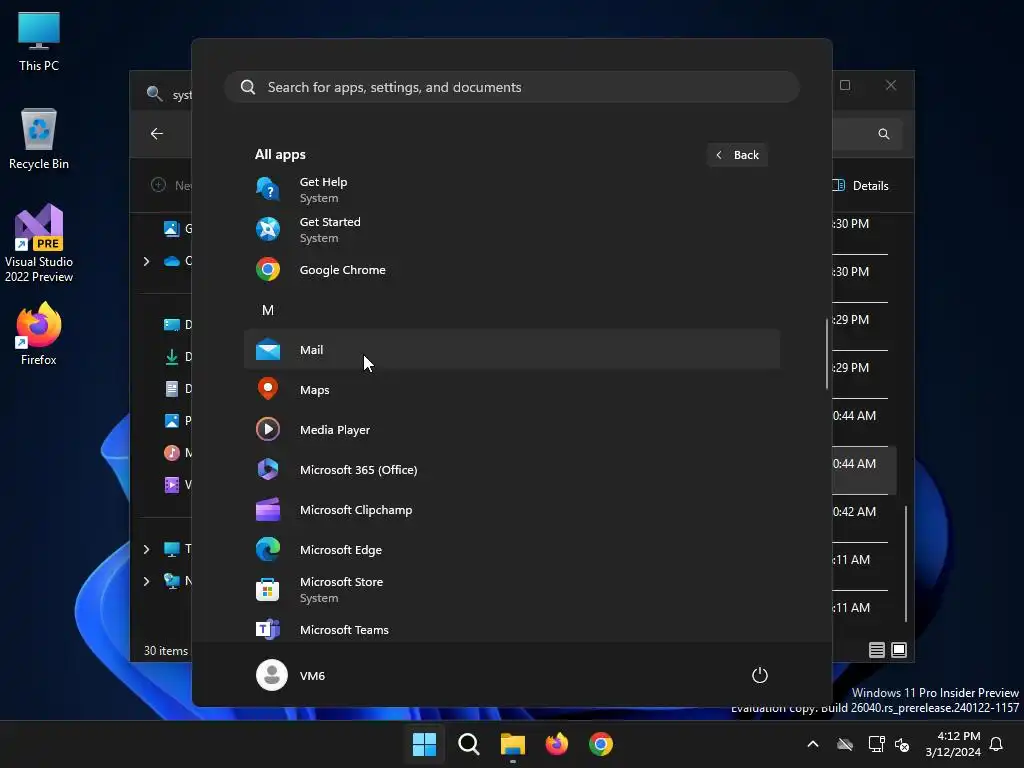Click the Windows Start button on taskbar
Image resolution: width=1024 pixels, height=768 pixels.
(x=424, y=744)
